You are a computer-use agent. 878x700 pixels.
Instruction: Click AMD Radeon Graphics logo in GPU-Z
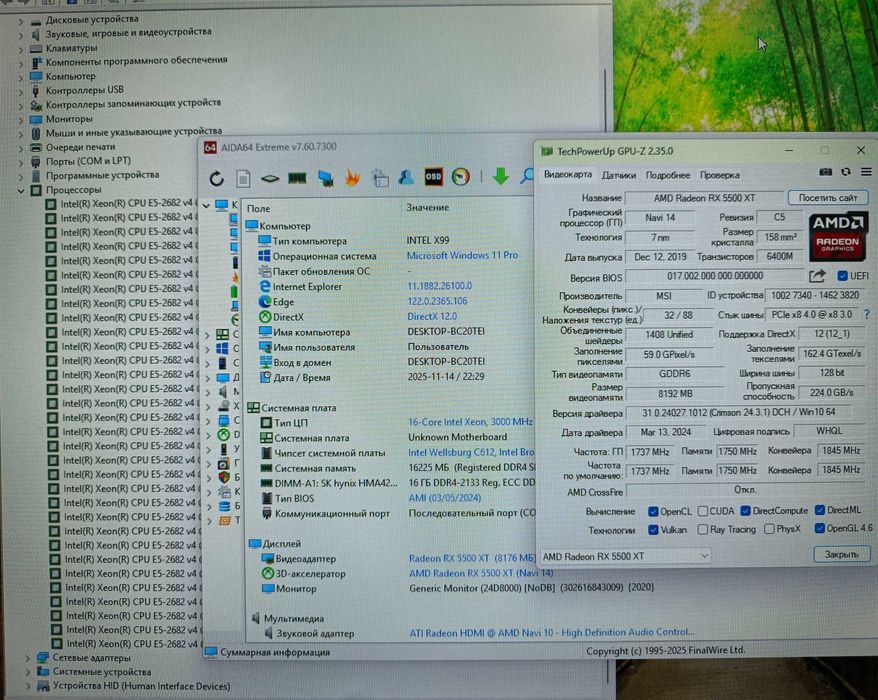point(838,236)
